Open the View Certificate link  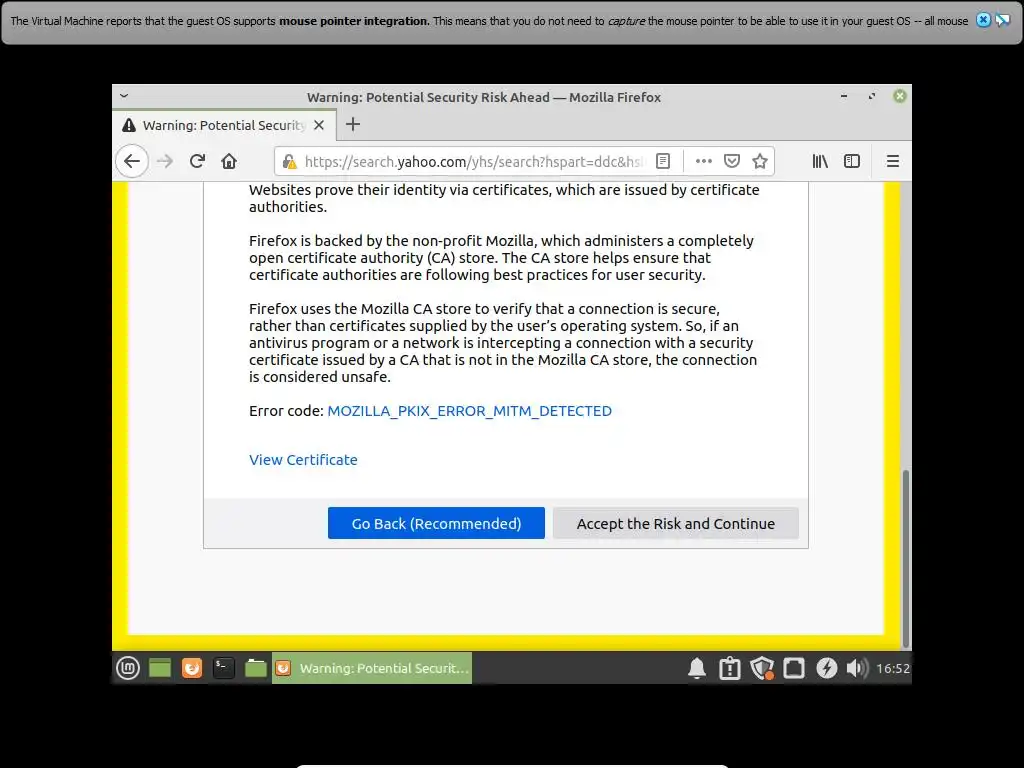[303, 460]
